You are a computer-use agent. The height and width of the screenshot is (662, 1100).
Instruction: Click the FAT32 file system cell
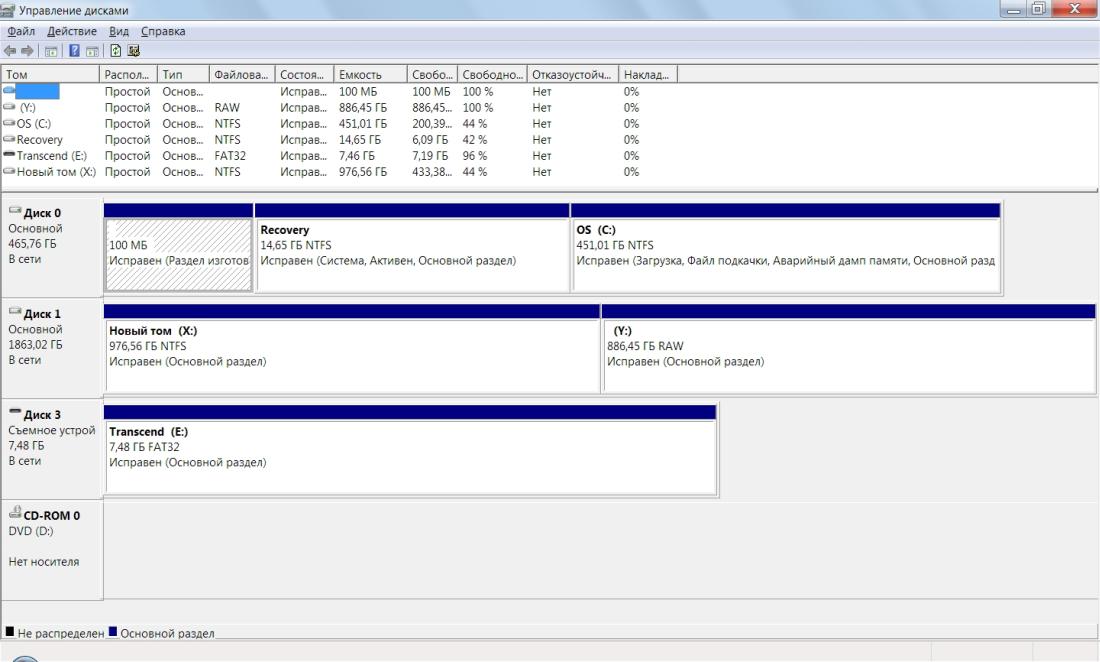(230, 156)
